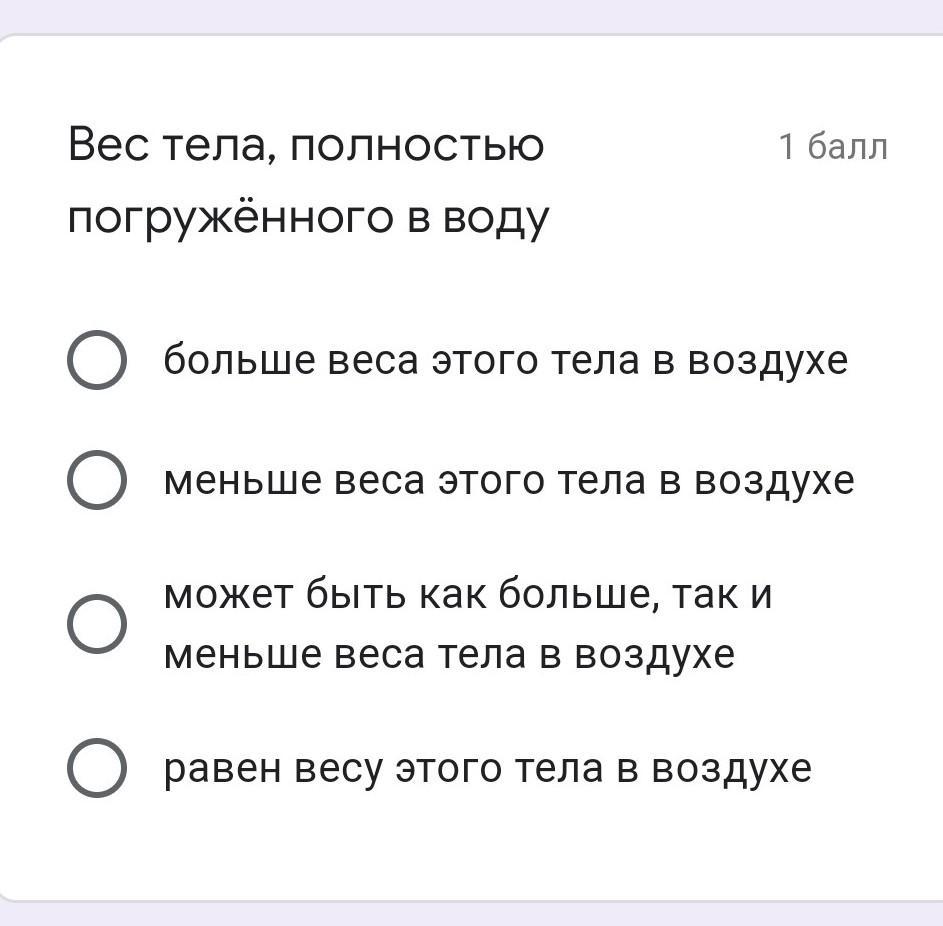
Task: Click answer text 'больше веса этого тела в воздухе'
Action: pos(505,360)
